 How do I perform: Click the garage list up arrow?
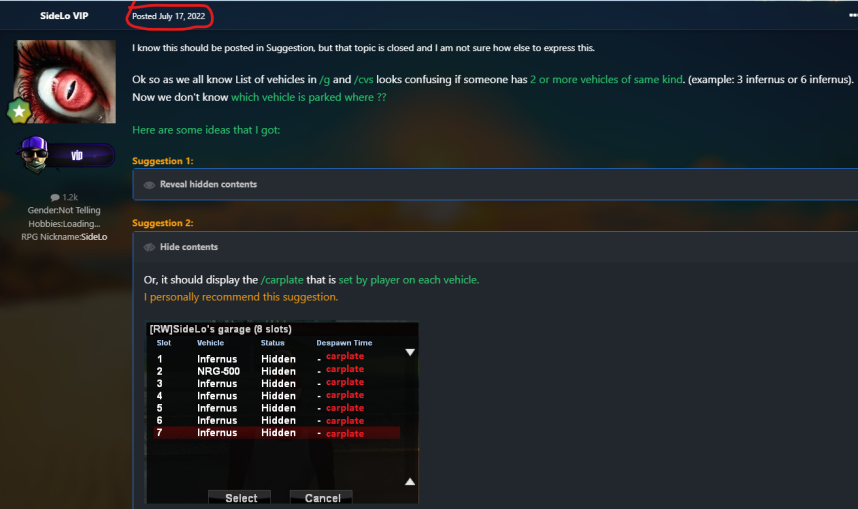click(x=410, y=482)
